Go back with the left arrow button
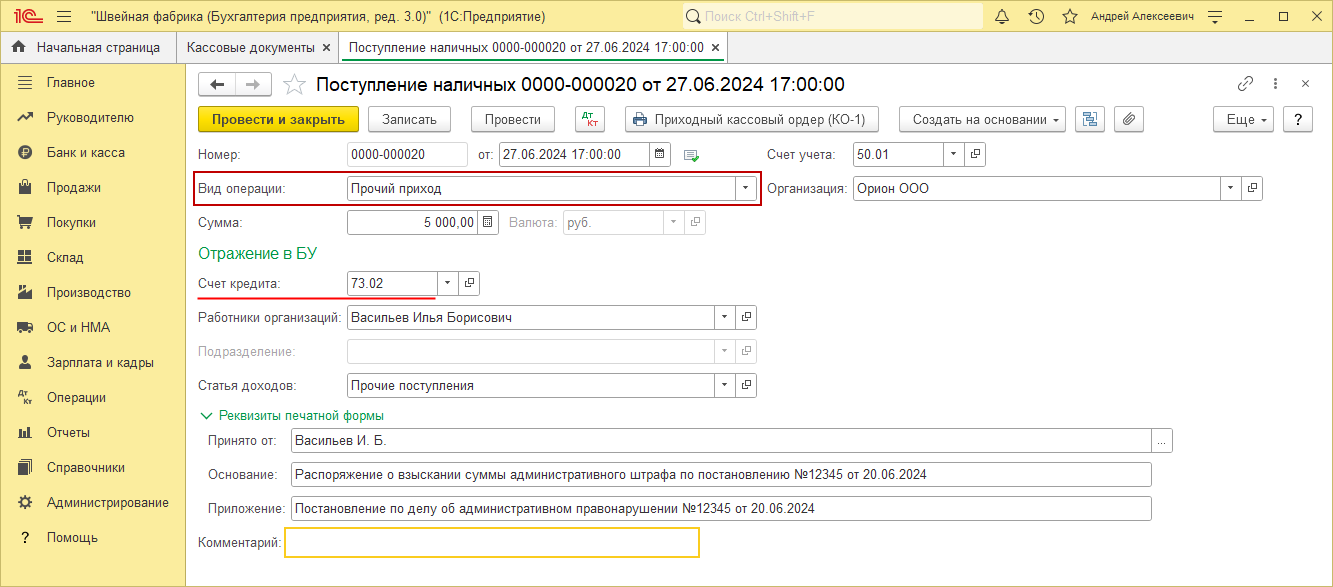Viewport: 1333px width, 587px height. 217,85
